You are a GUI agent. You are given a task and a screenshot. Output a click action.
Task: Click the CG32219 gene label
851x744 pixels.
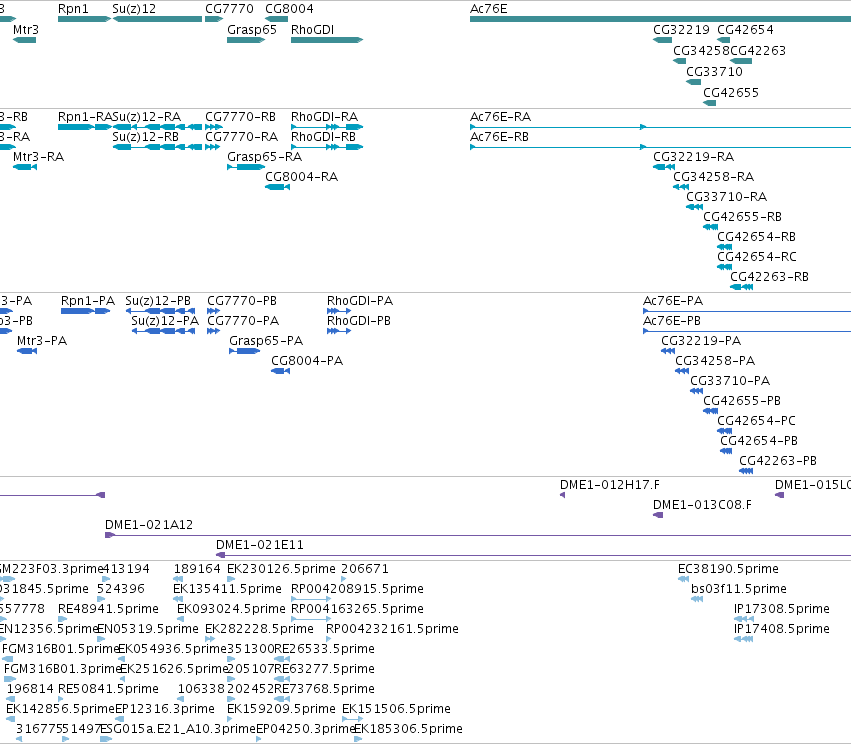(x=681, y=30)
